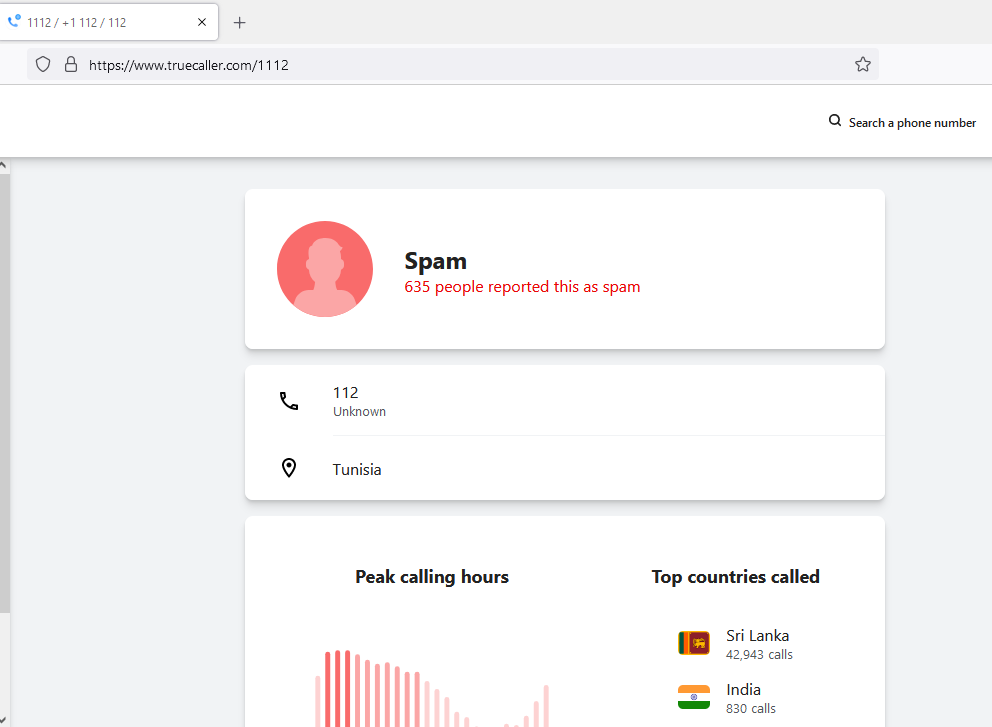Click the search magnifier icon
The height and width of the screenshot is (727, 992).
[x=835, y=121]
